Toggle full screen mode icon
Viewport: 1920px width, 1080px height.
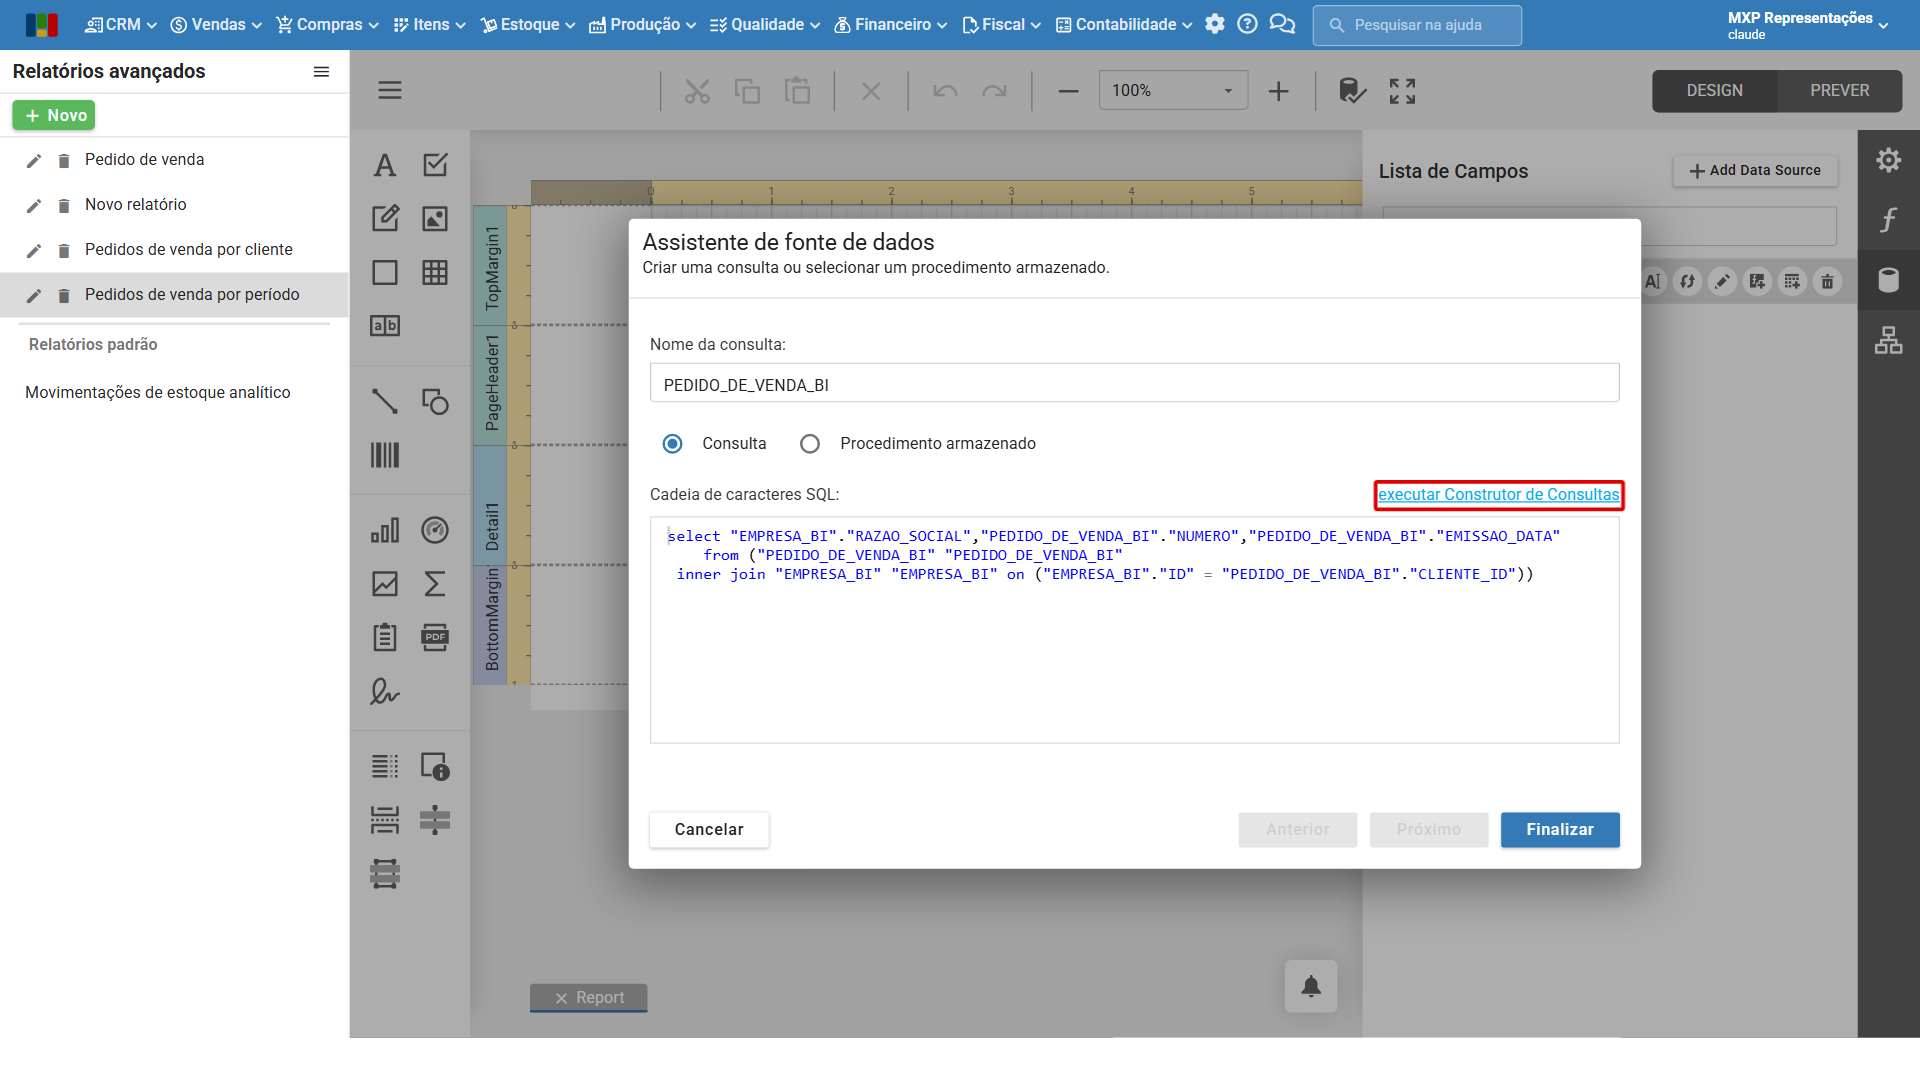click(x=1402, y=91)
